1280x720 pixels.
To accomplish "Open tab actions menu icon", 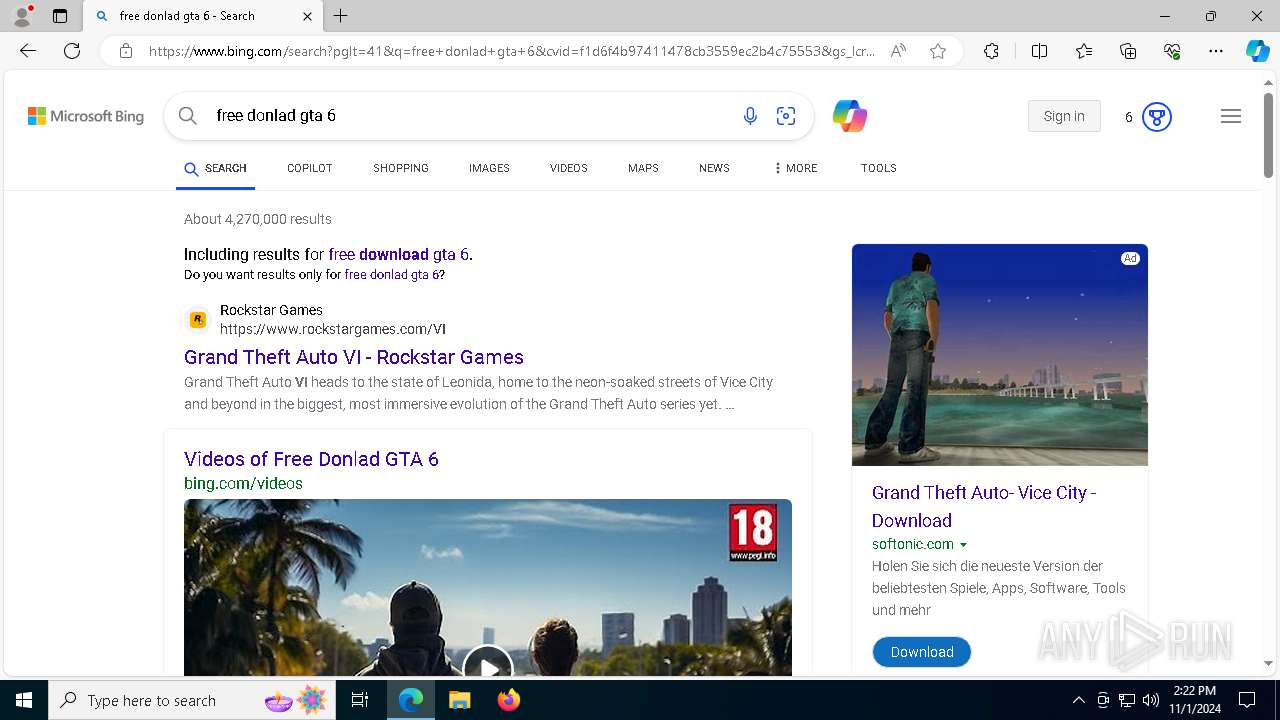I will pos(60,16).
